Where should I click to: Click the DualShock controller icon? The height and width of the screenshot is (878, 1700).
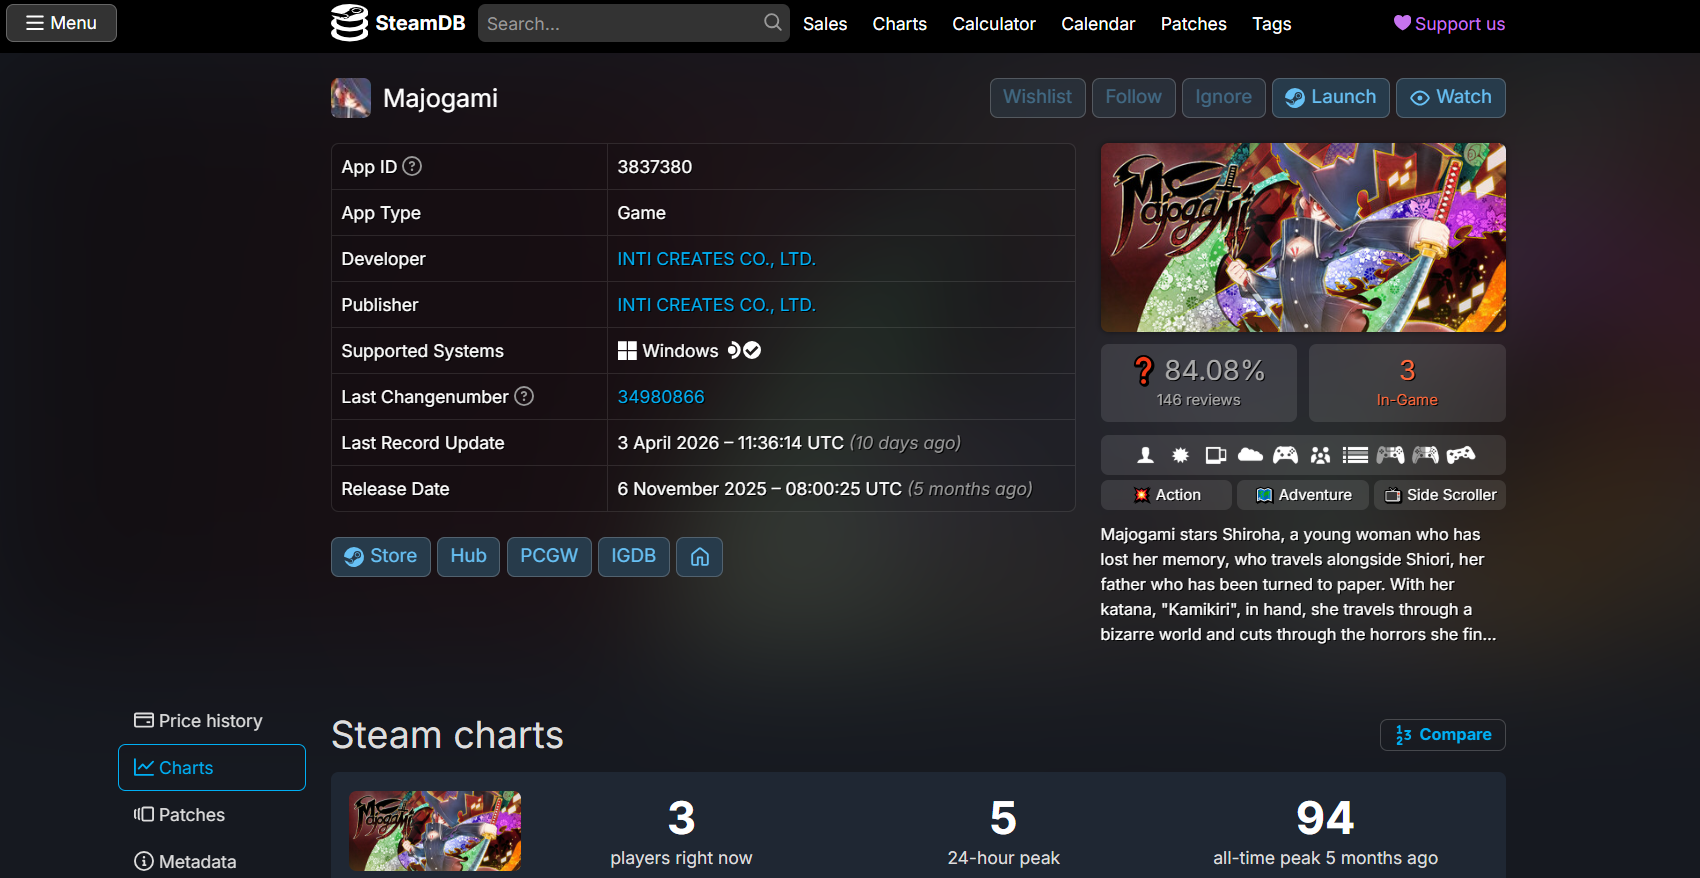(x=1391, y=455)
